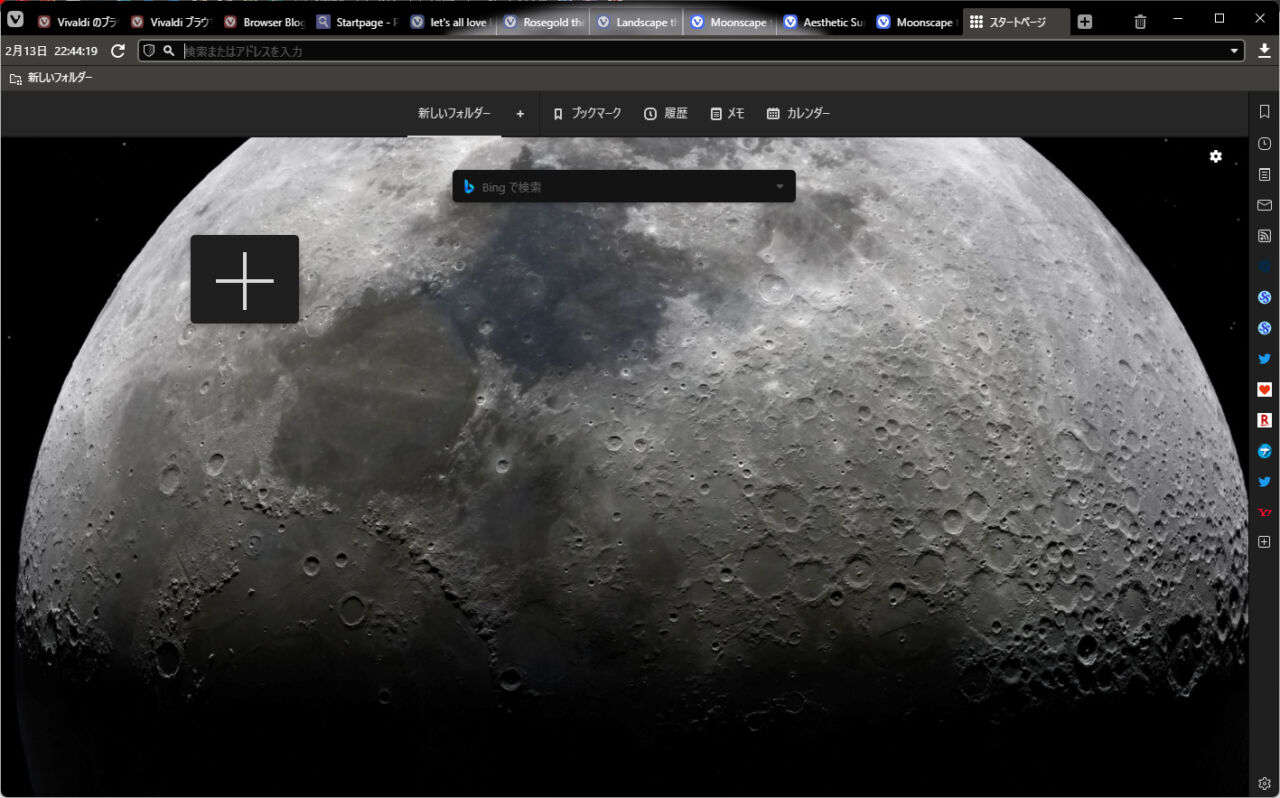Switch to Aesthetic Sun tab
Screen dimensions: 1280x798
pyautogui.click(x=823, y=22)
